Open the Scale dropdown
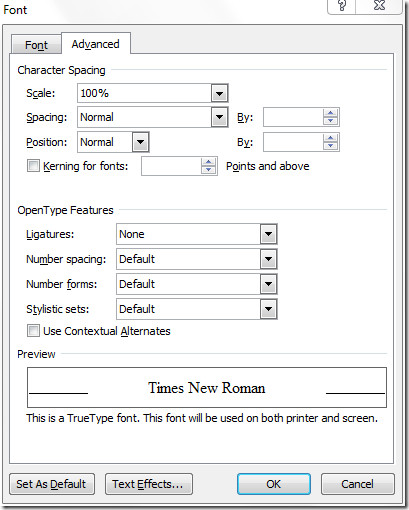This screenshot has height=510, width=409. click(219, 93)
